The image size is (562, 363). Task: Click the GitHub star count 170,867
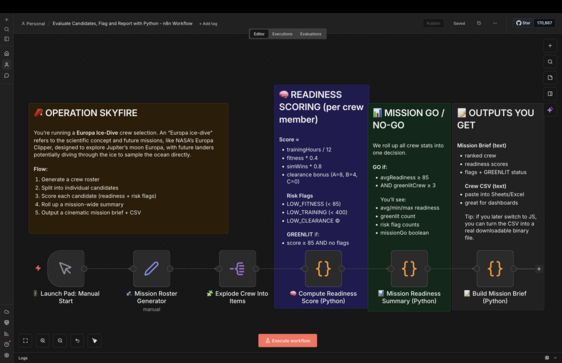pos(544,23)
